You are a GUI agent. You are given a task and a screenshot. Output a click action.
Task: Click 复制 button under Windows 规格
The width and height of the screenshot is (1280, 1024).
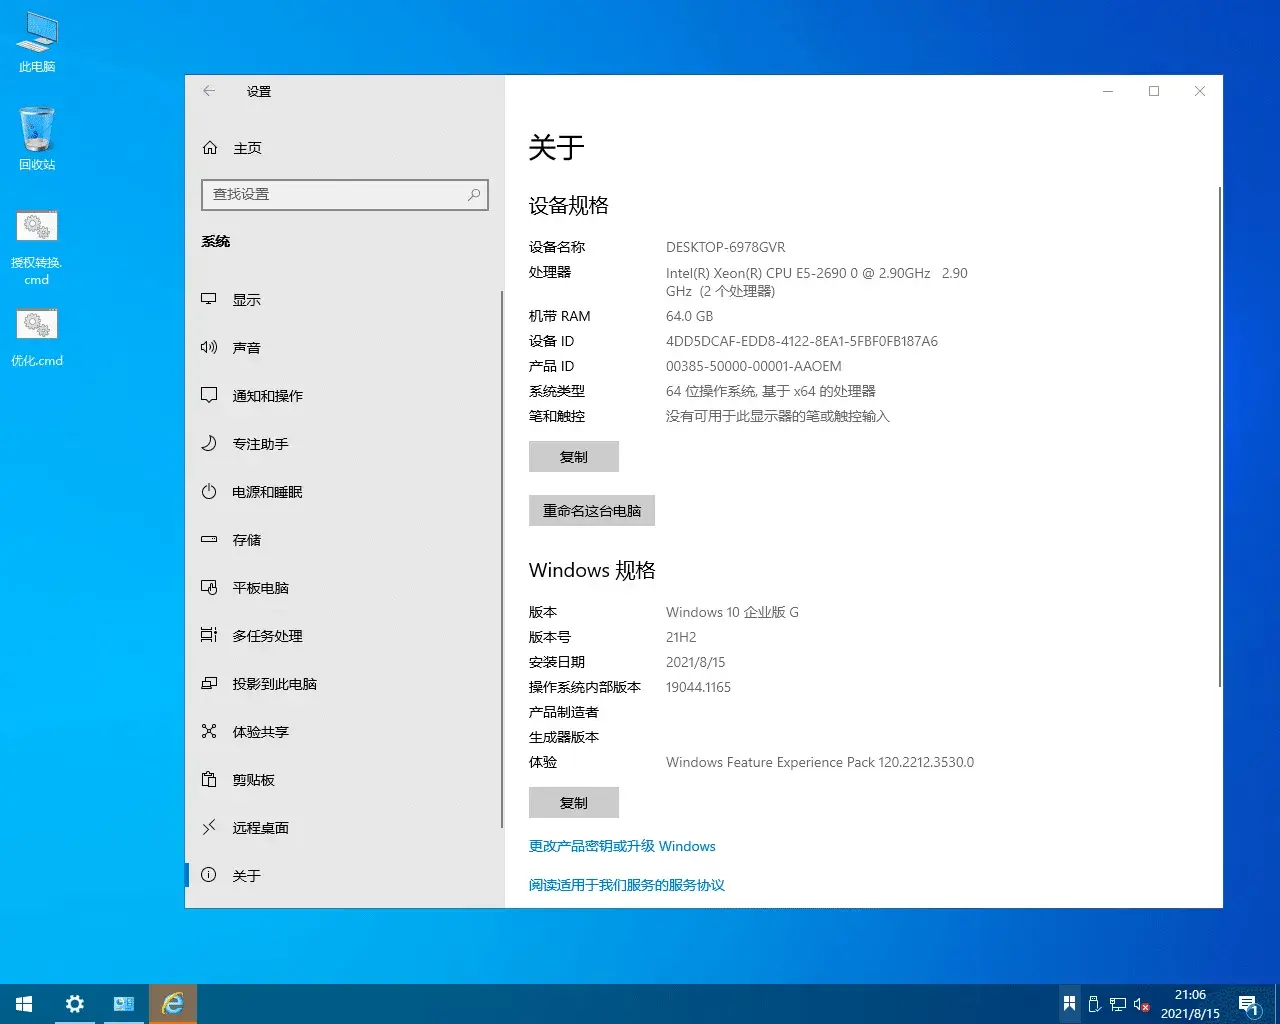pyautogui.click(x=574, y=803)
